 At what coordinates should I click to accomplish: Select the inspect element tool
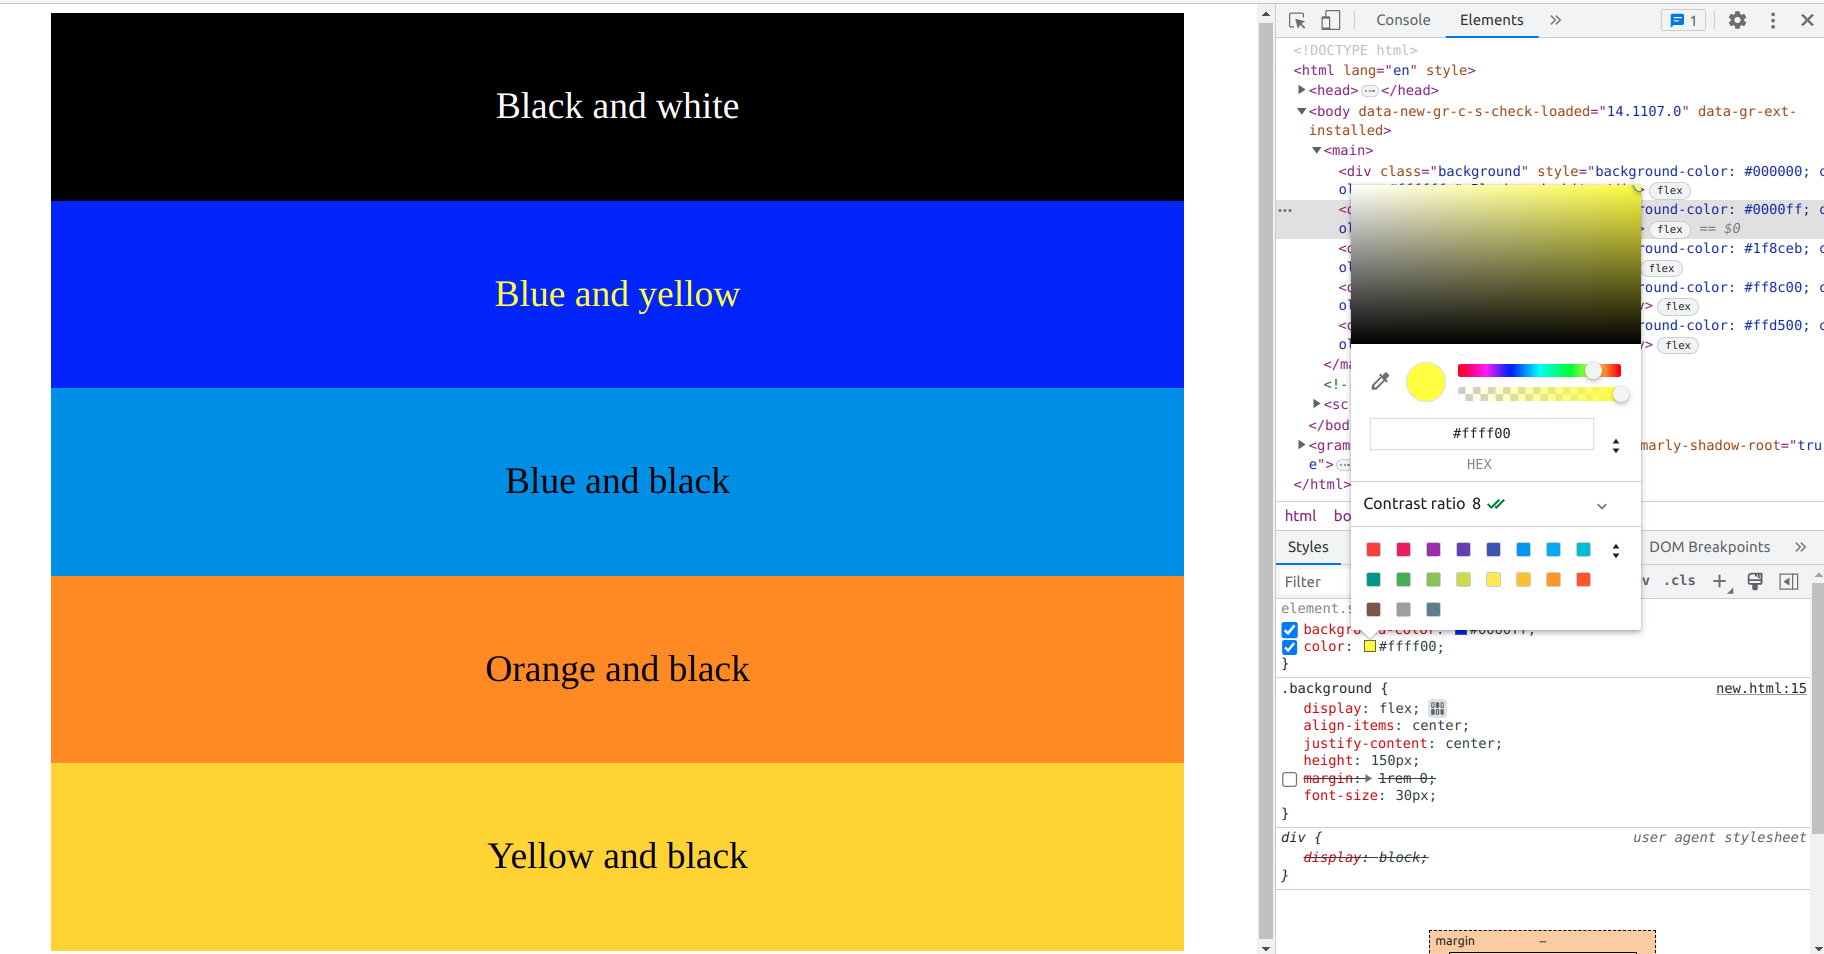click(x=1296, y=20)
